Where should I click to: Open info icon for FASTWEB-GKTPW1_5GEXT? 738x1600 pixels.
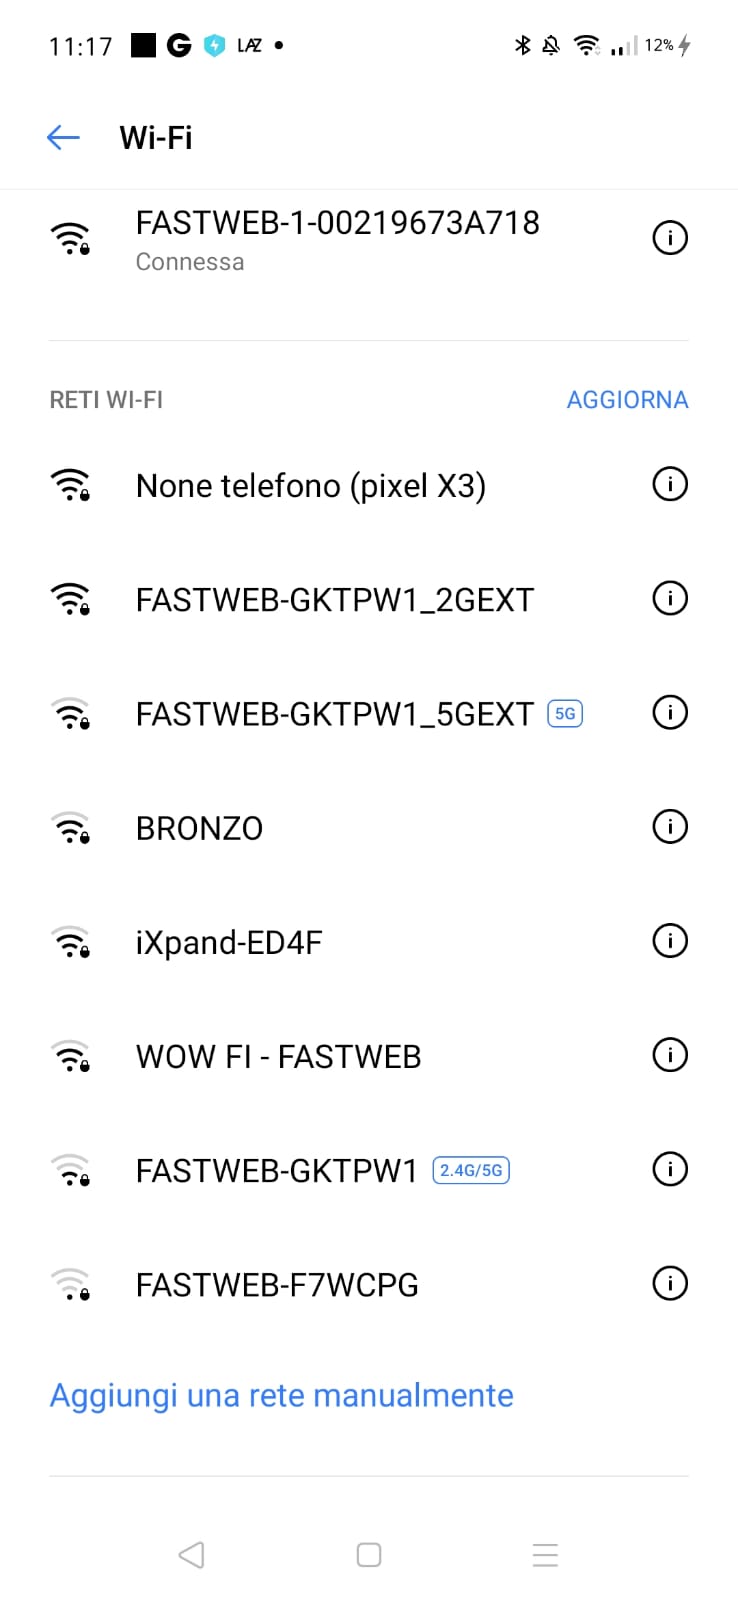[669, 713]
